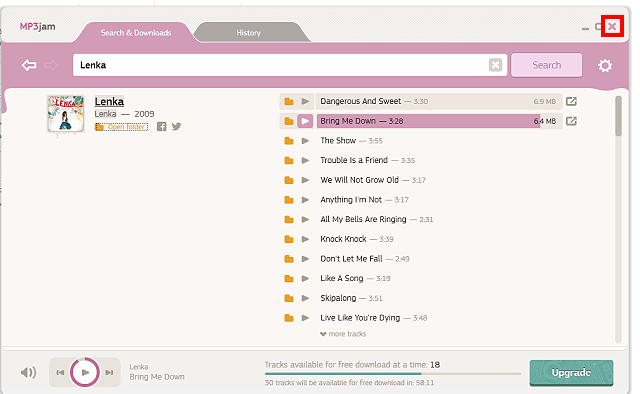Switch to Search & Downloads tab

pos(136,33)
